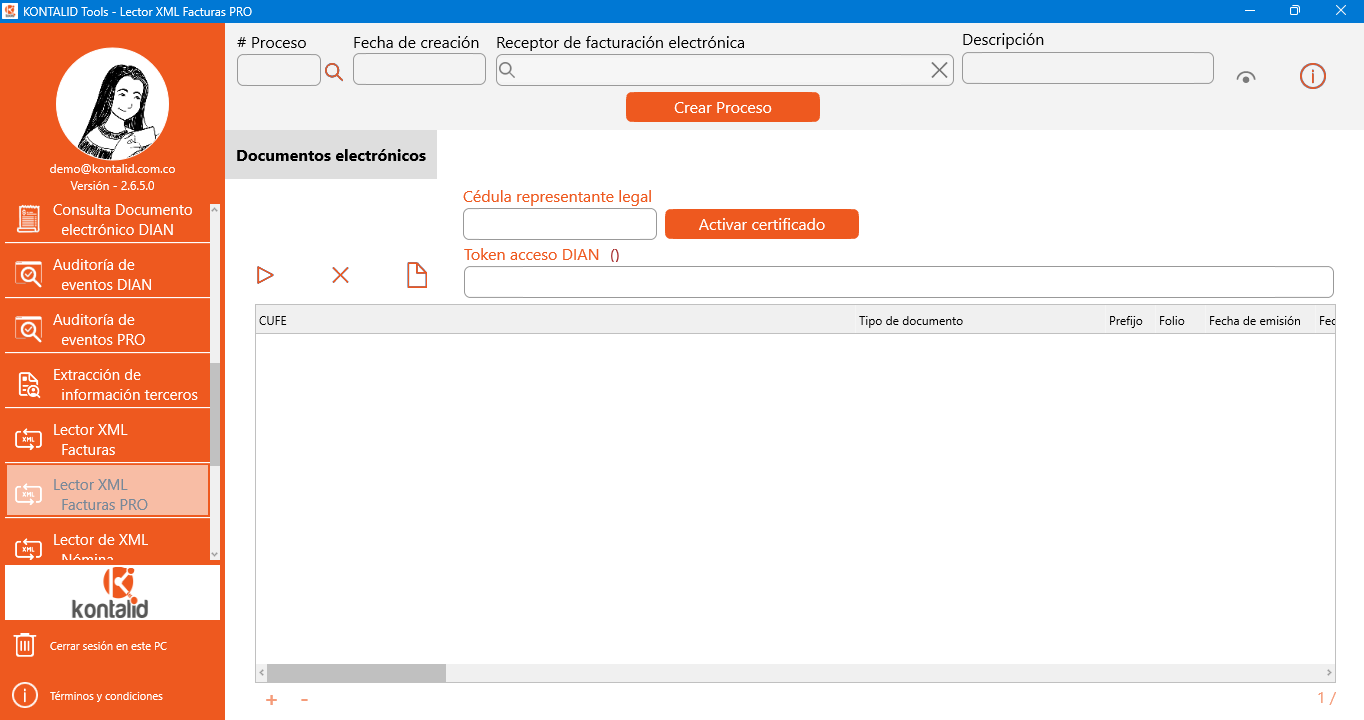The height and width of the screenshot is (720, 1364).
Task: Click Cerrar sesión en este PC
Action: (108, 646)
